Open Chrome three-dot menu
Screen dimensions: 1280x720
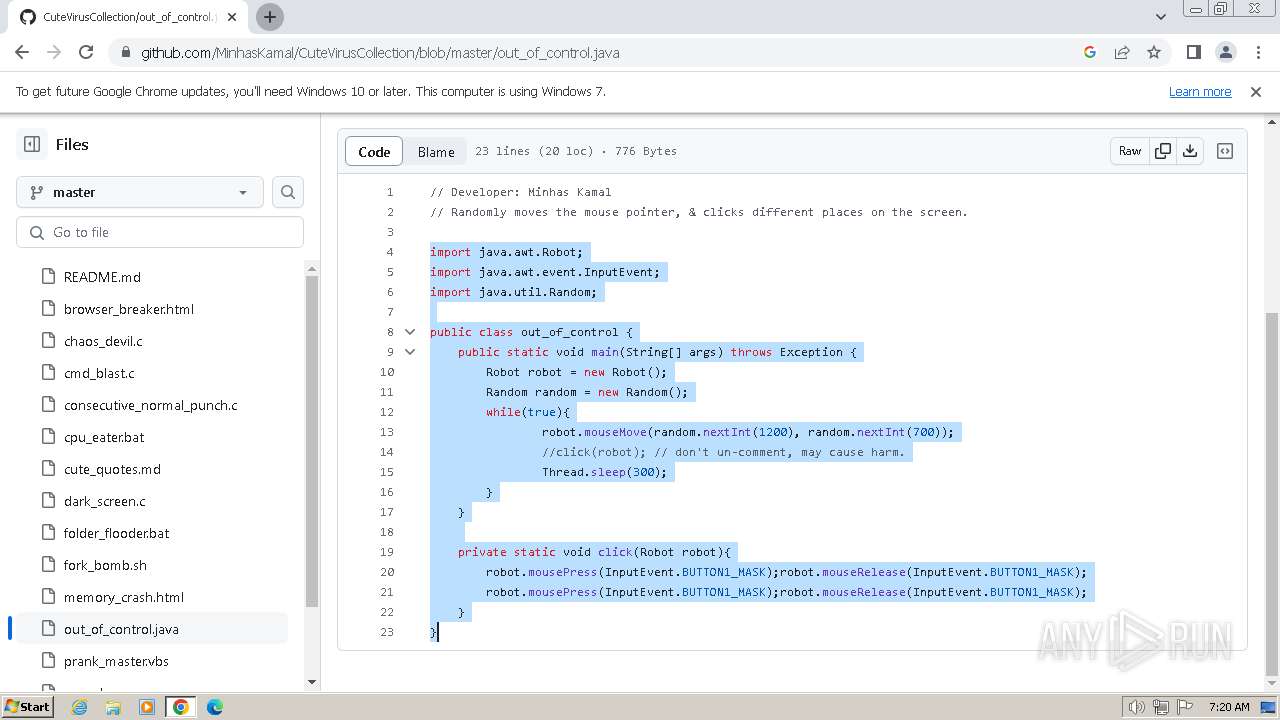pyautogui.click(x=1257, y=52)
